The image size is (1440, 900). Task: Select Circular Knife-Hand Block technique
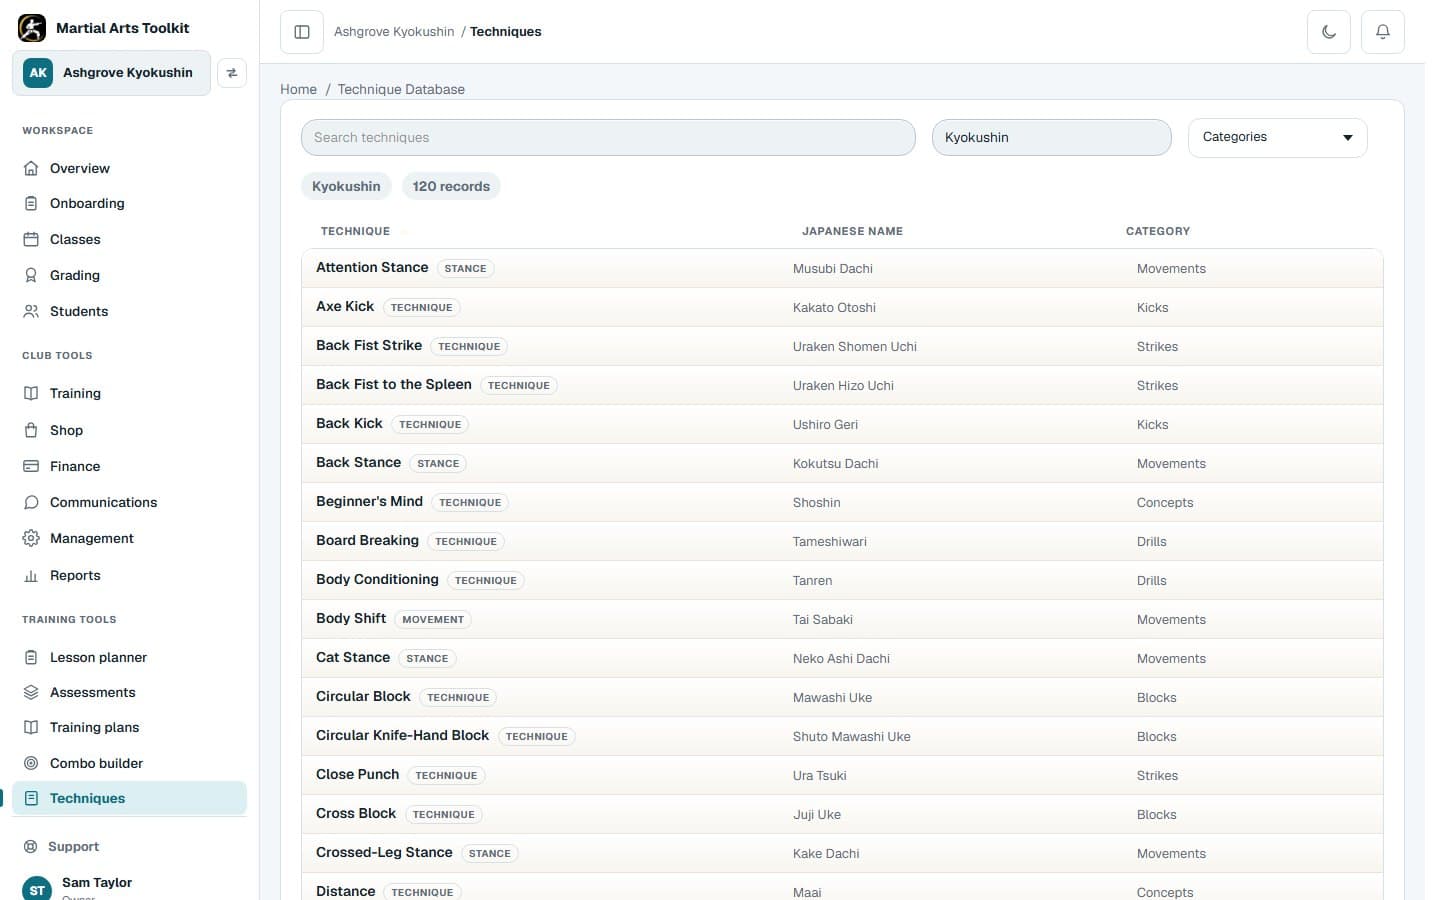pos(402,735)
